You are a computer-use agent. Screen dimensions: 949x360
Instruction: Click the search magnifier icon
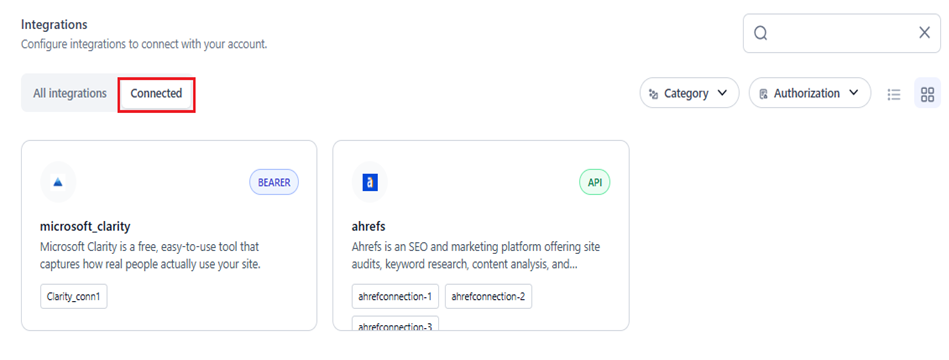click(x=761, y=33)
